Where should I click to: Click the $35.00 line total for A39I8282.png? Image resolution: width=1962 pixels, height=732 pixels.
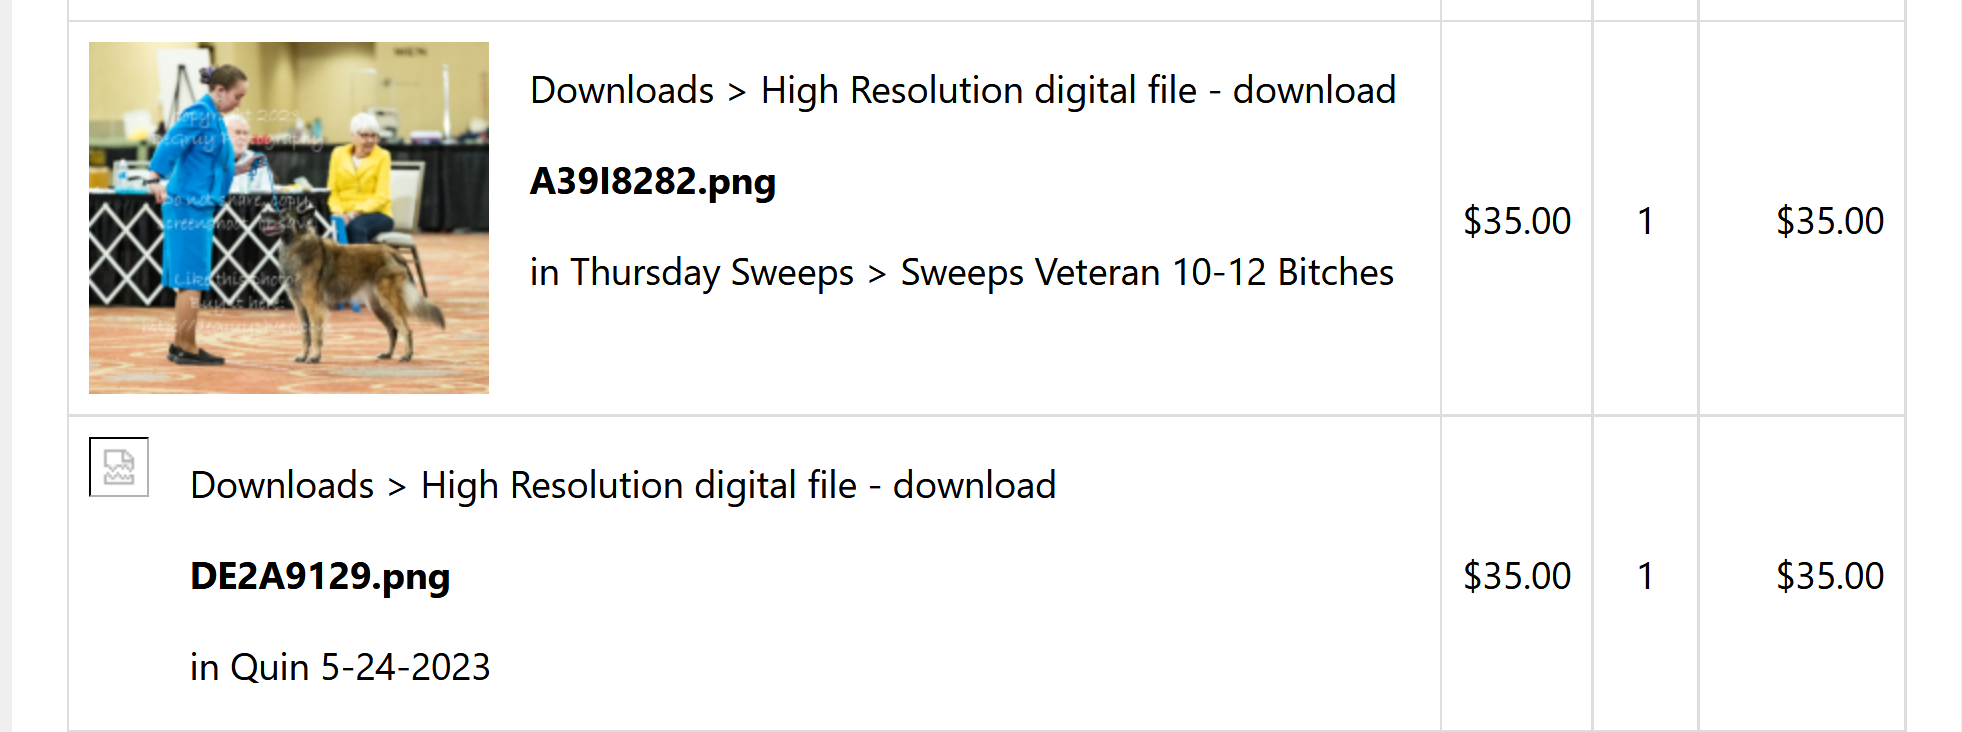click(x=1830, y=221)
